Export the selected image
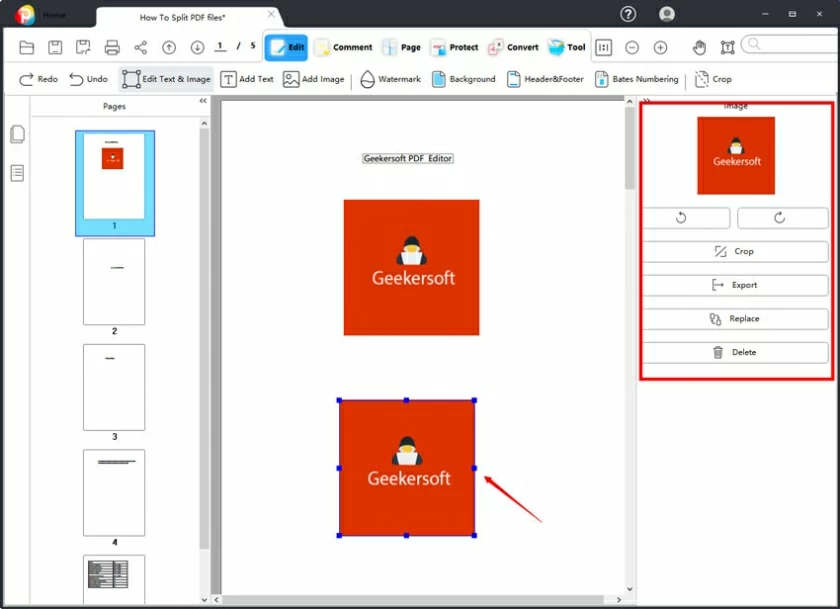This screenshot has width=840, height=609. click(x=735, y=285)
